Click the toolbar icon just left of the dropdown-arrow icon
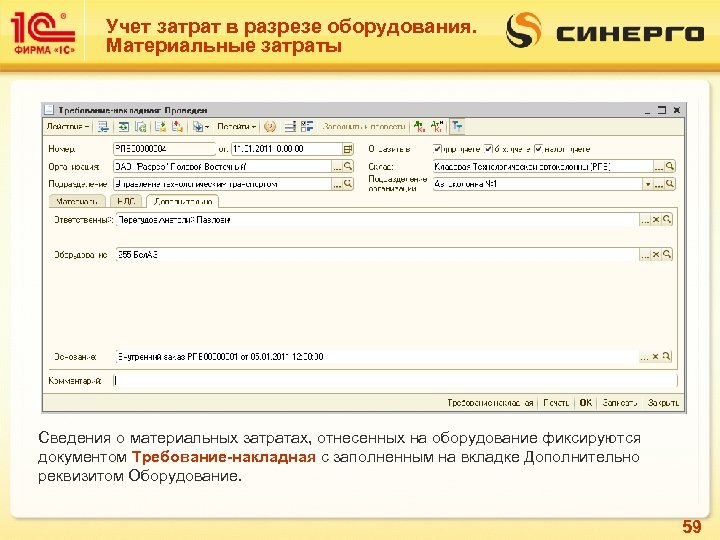Image resolution: width=720 pixels, height=540 pixels. point(177,127)
